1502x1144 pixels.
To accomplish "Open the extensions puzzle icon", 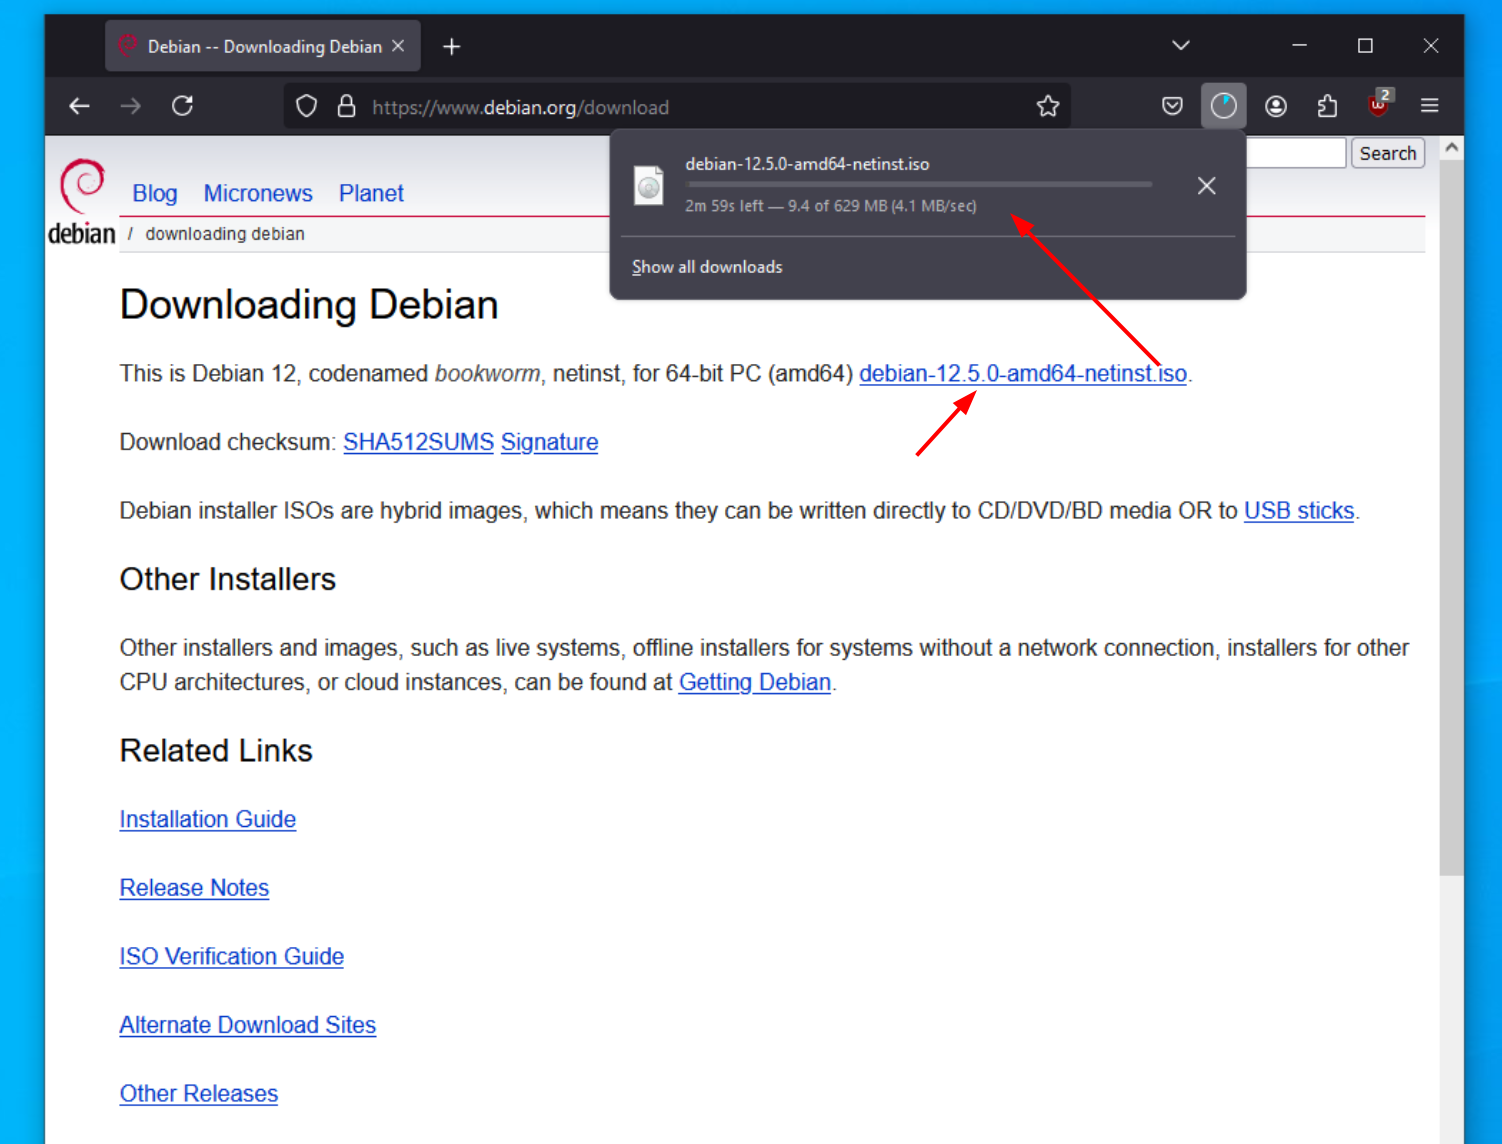I will tap(1327, 106).
